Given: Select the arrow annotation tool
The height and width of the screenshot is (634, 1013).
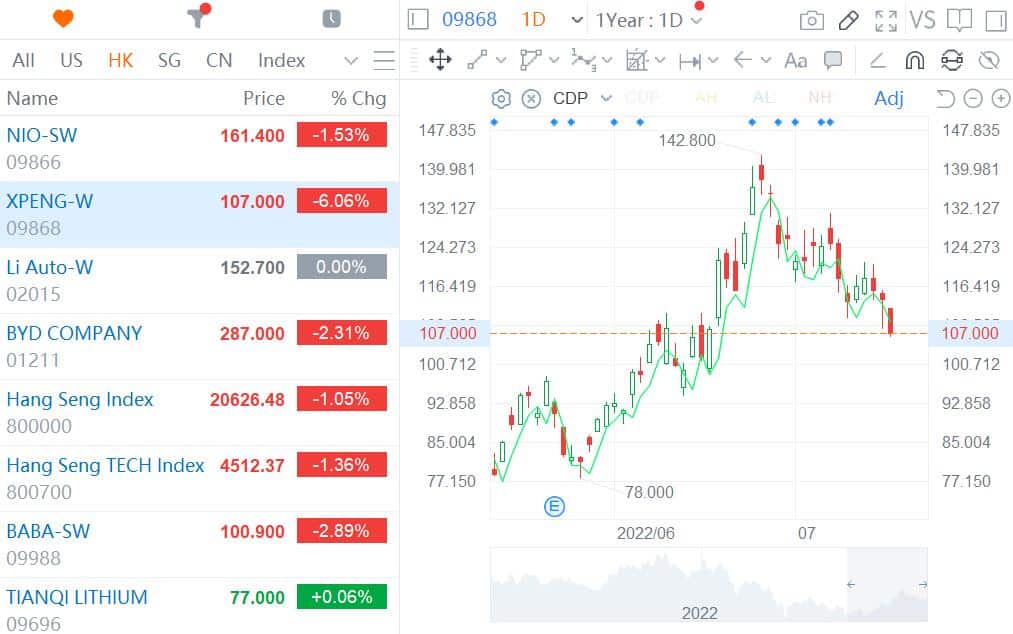Looking at the screenshot, I should pyautogui.click(x=742, y=60).
